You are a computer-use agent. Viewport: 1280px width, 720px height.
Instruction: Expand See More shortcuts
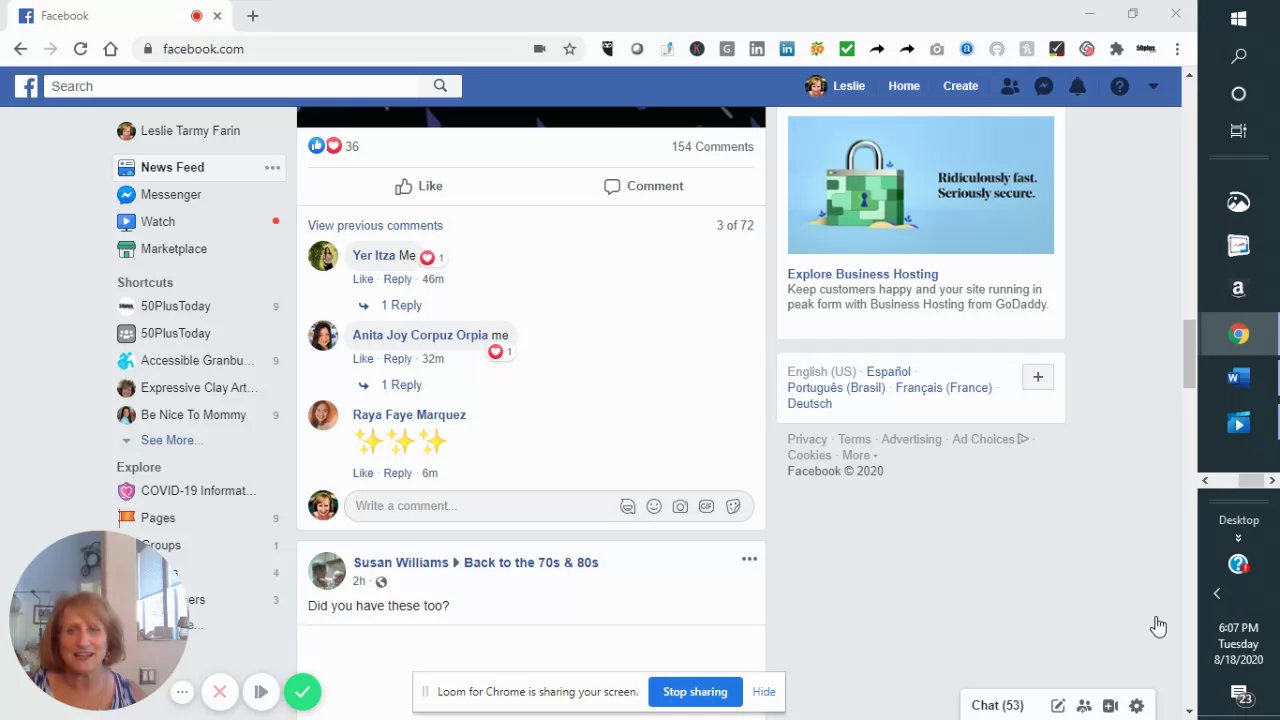coord(170,440)
